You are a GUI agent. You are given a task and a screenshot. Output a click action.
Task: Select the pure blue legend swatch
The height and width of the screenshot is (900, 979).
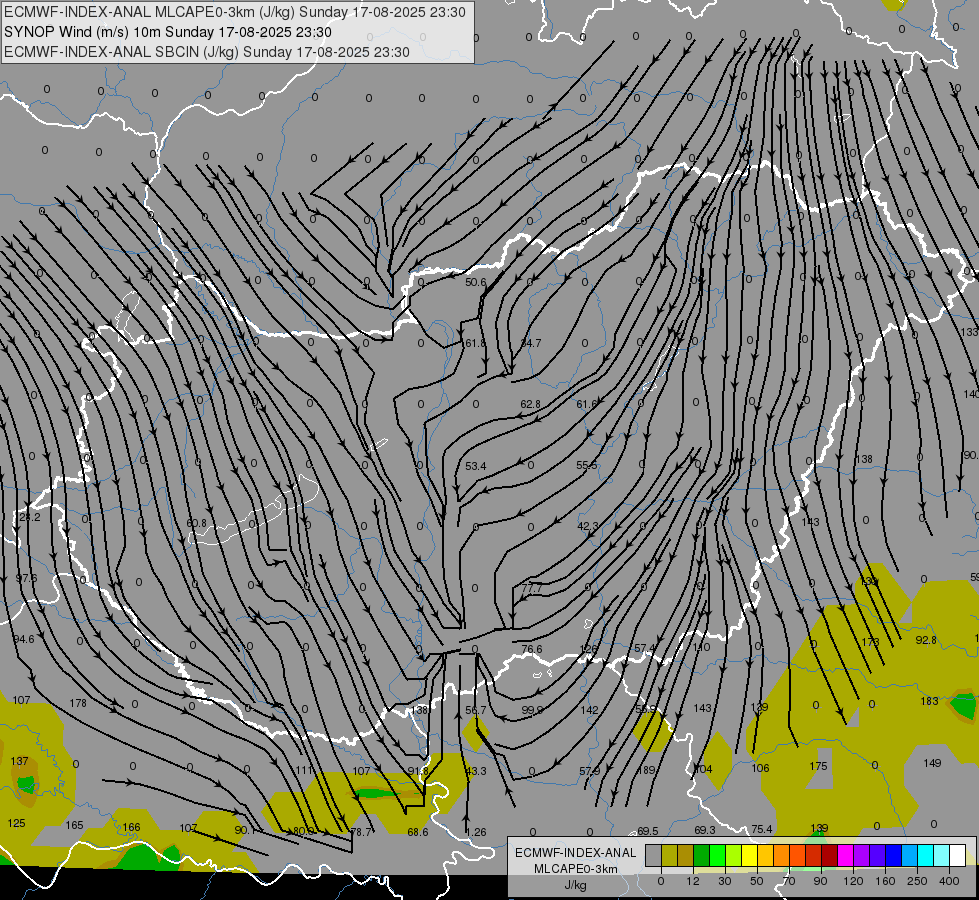coord(893,855)
